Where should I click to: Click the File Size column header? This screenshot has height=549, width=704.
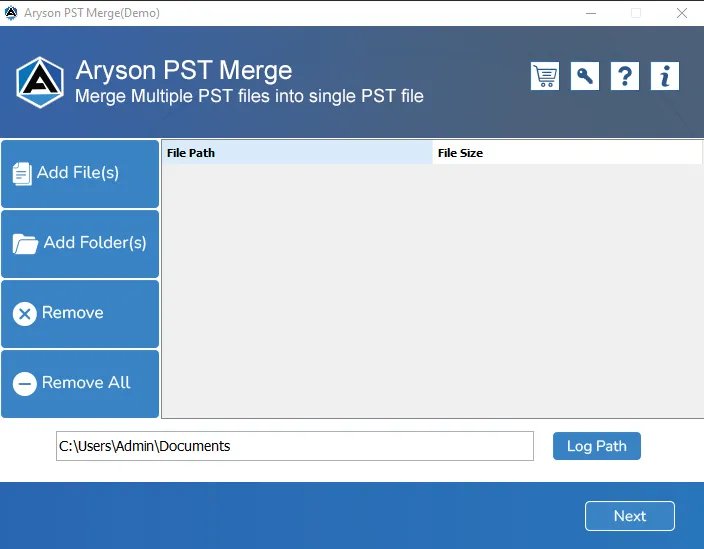point(567,153)
